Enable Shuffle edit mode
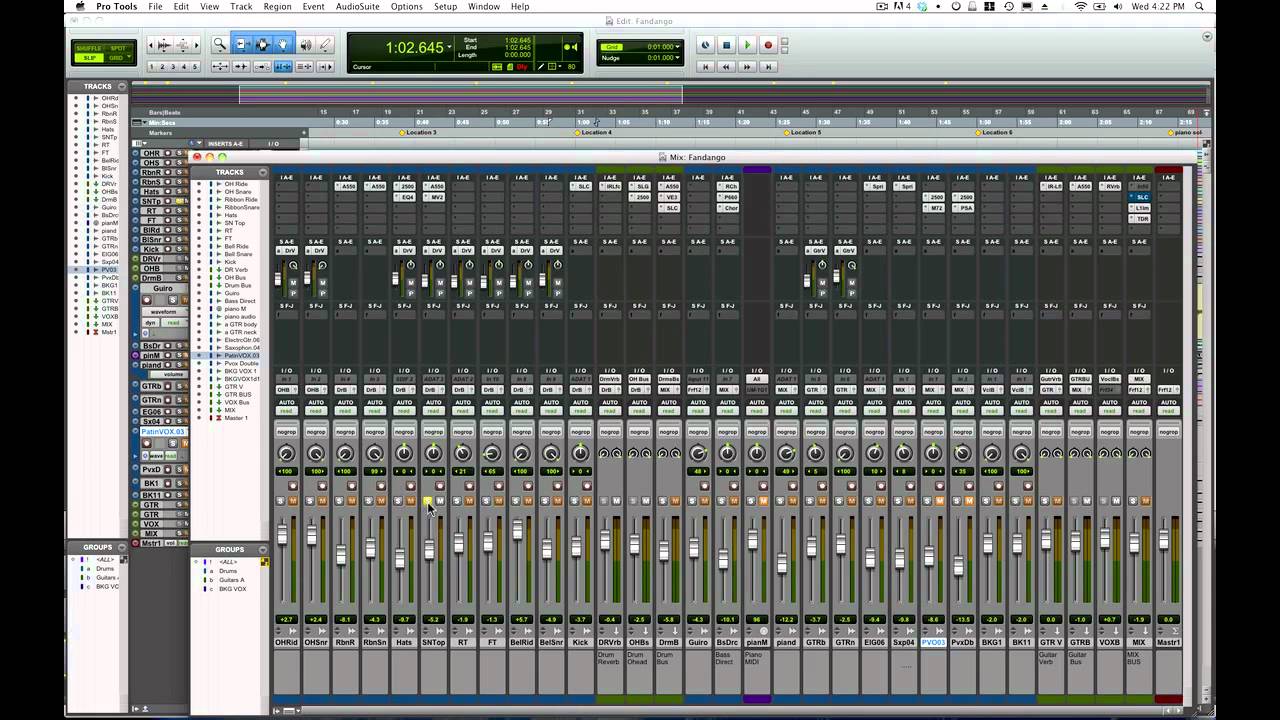The image size is (1280, 720). (90, 48)
